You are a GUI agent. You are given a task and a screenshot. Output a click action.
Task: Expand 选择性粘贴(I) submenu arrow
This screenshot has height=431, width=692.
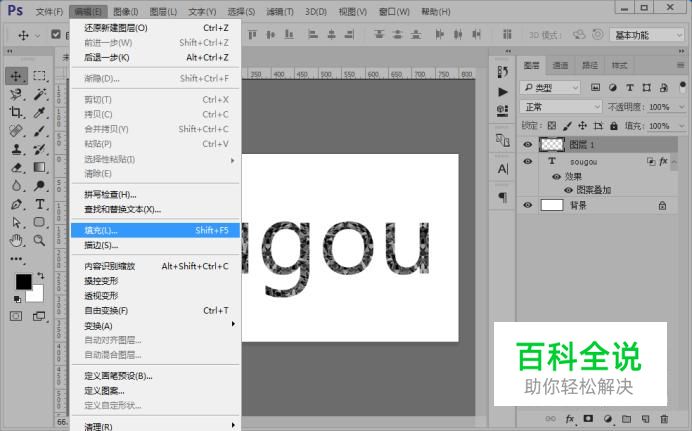point(233,161)
